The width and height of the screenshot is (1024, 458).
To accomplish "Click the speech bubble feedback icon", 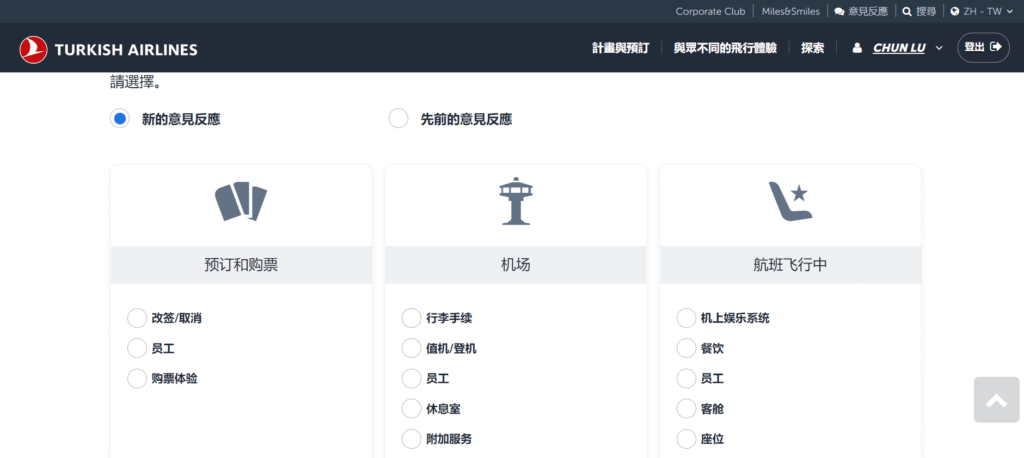I will 839,12.
